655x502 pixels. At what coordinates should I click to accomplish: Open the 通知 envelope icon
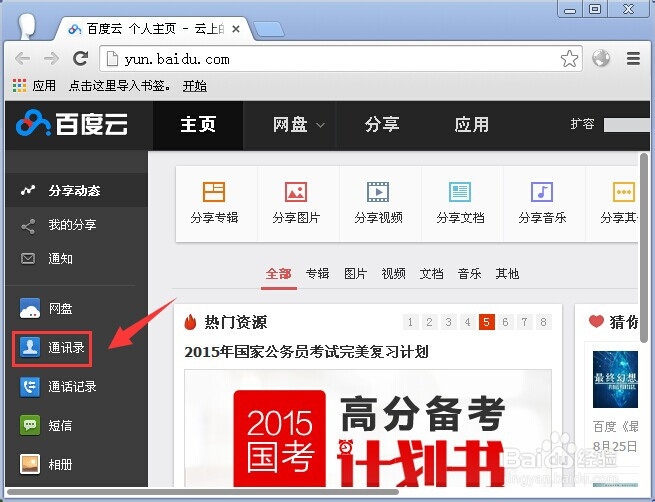(28, 259)
